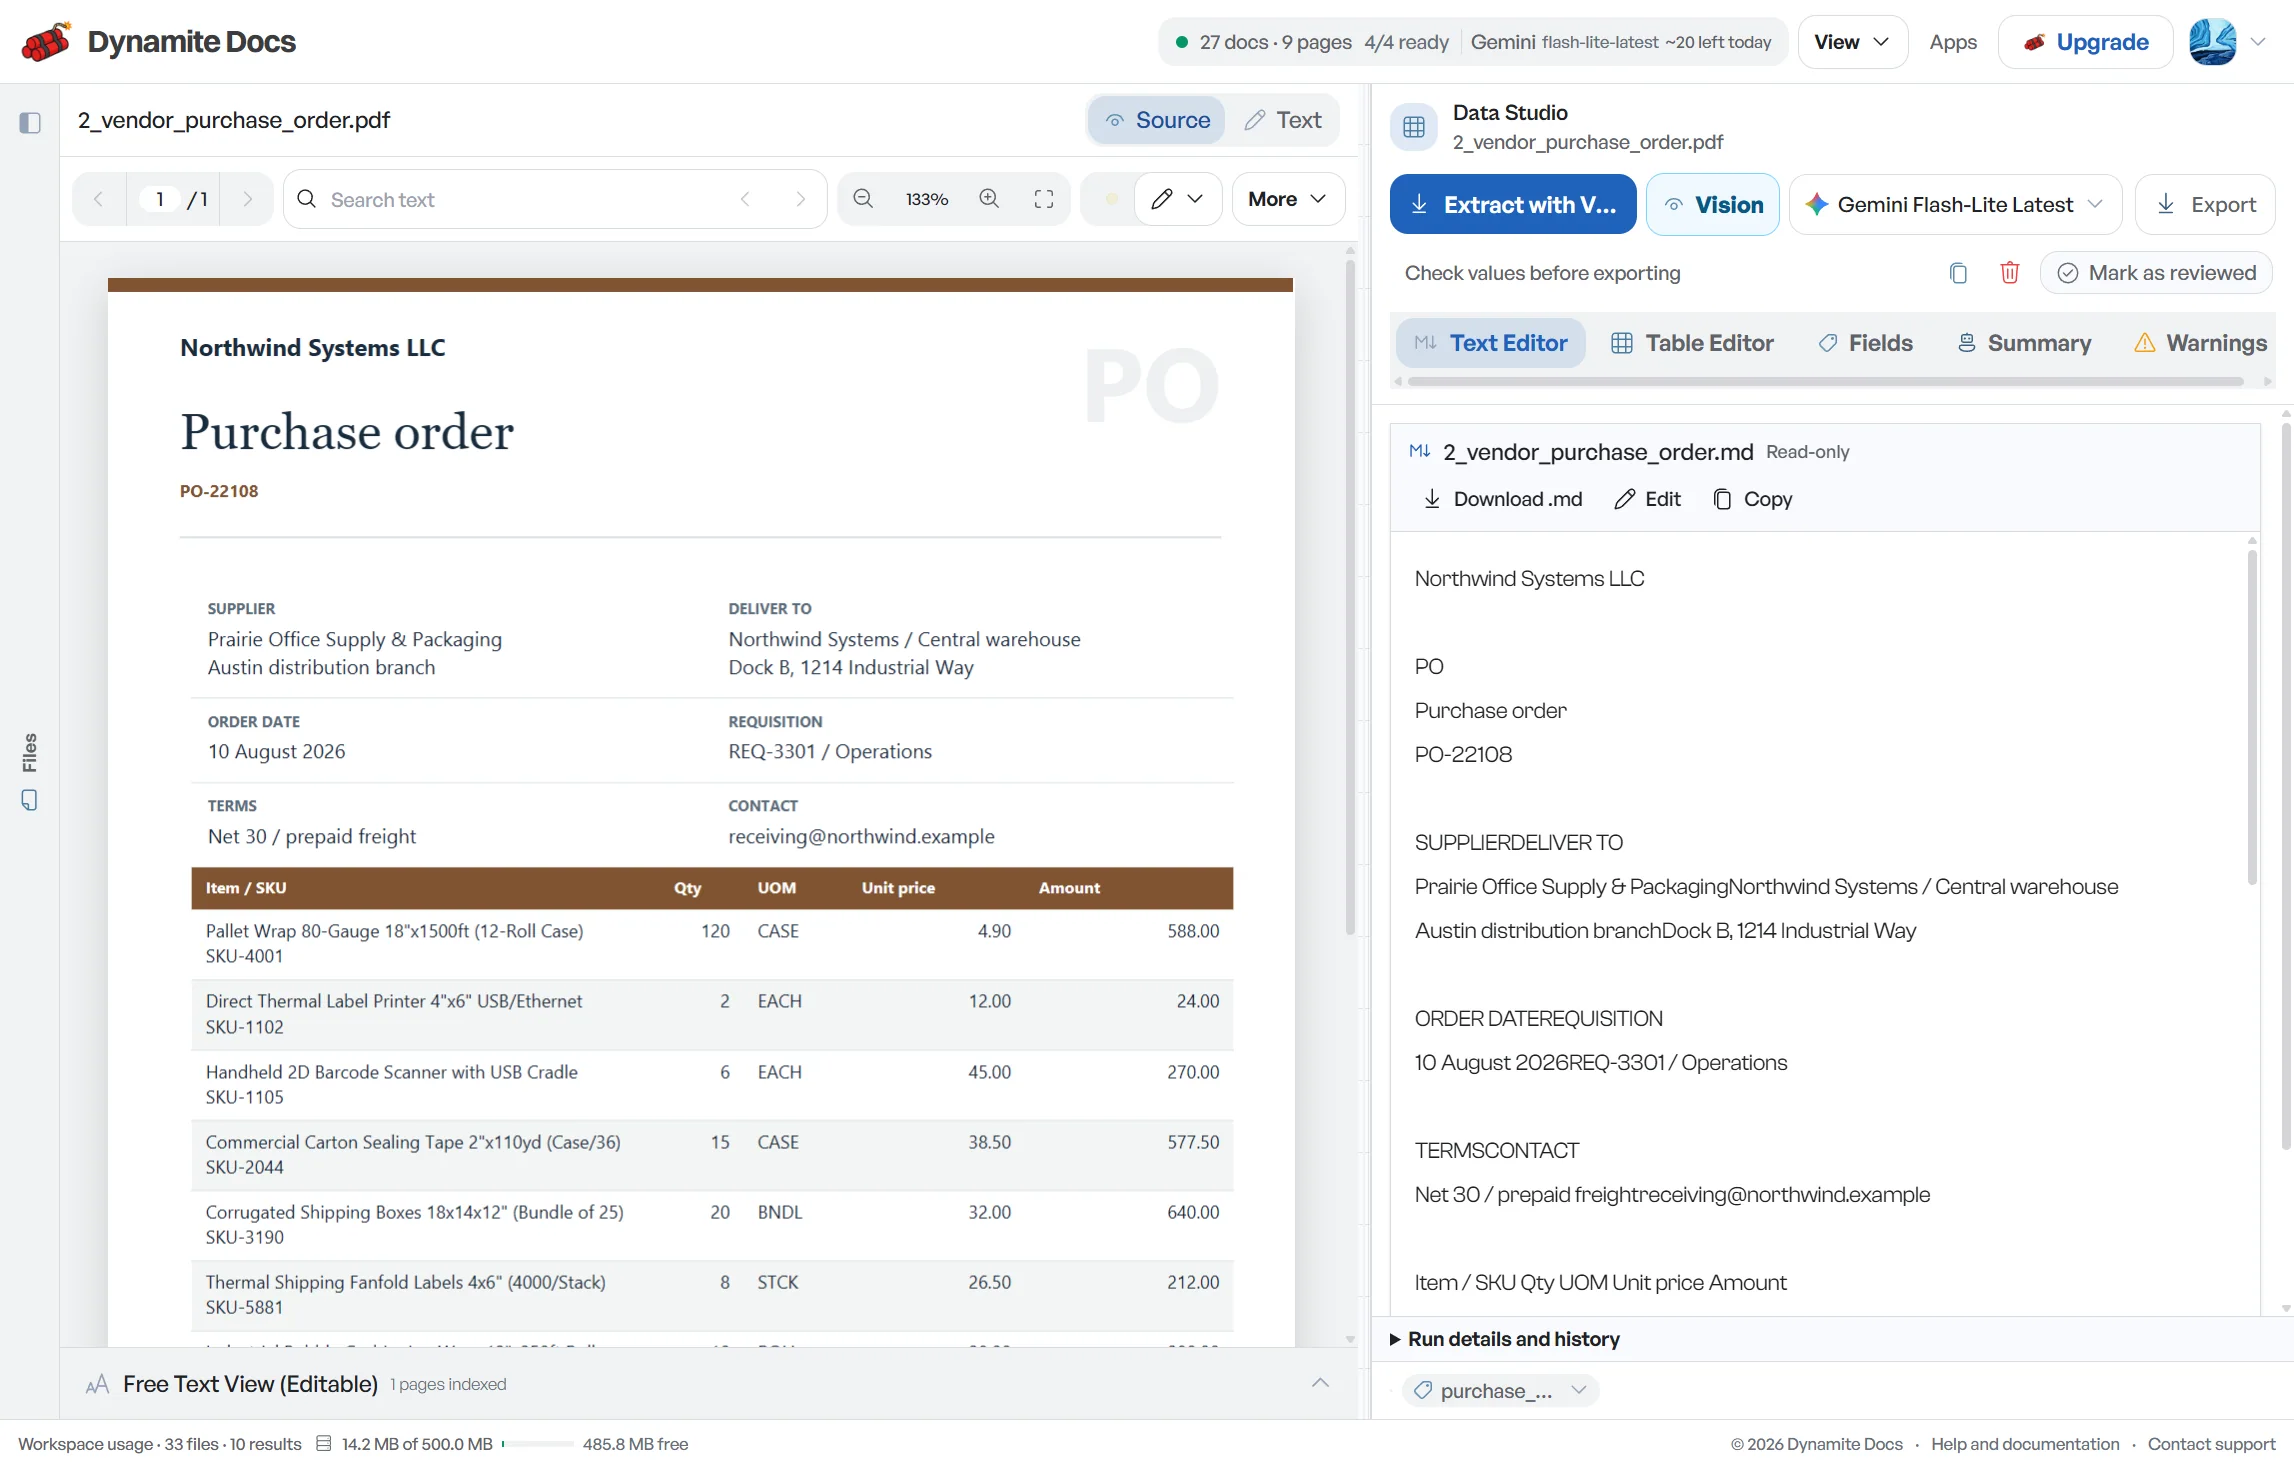Collapse Free Text View panel chevron

(1320, 1383)
